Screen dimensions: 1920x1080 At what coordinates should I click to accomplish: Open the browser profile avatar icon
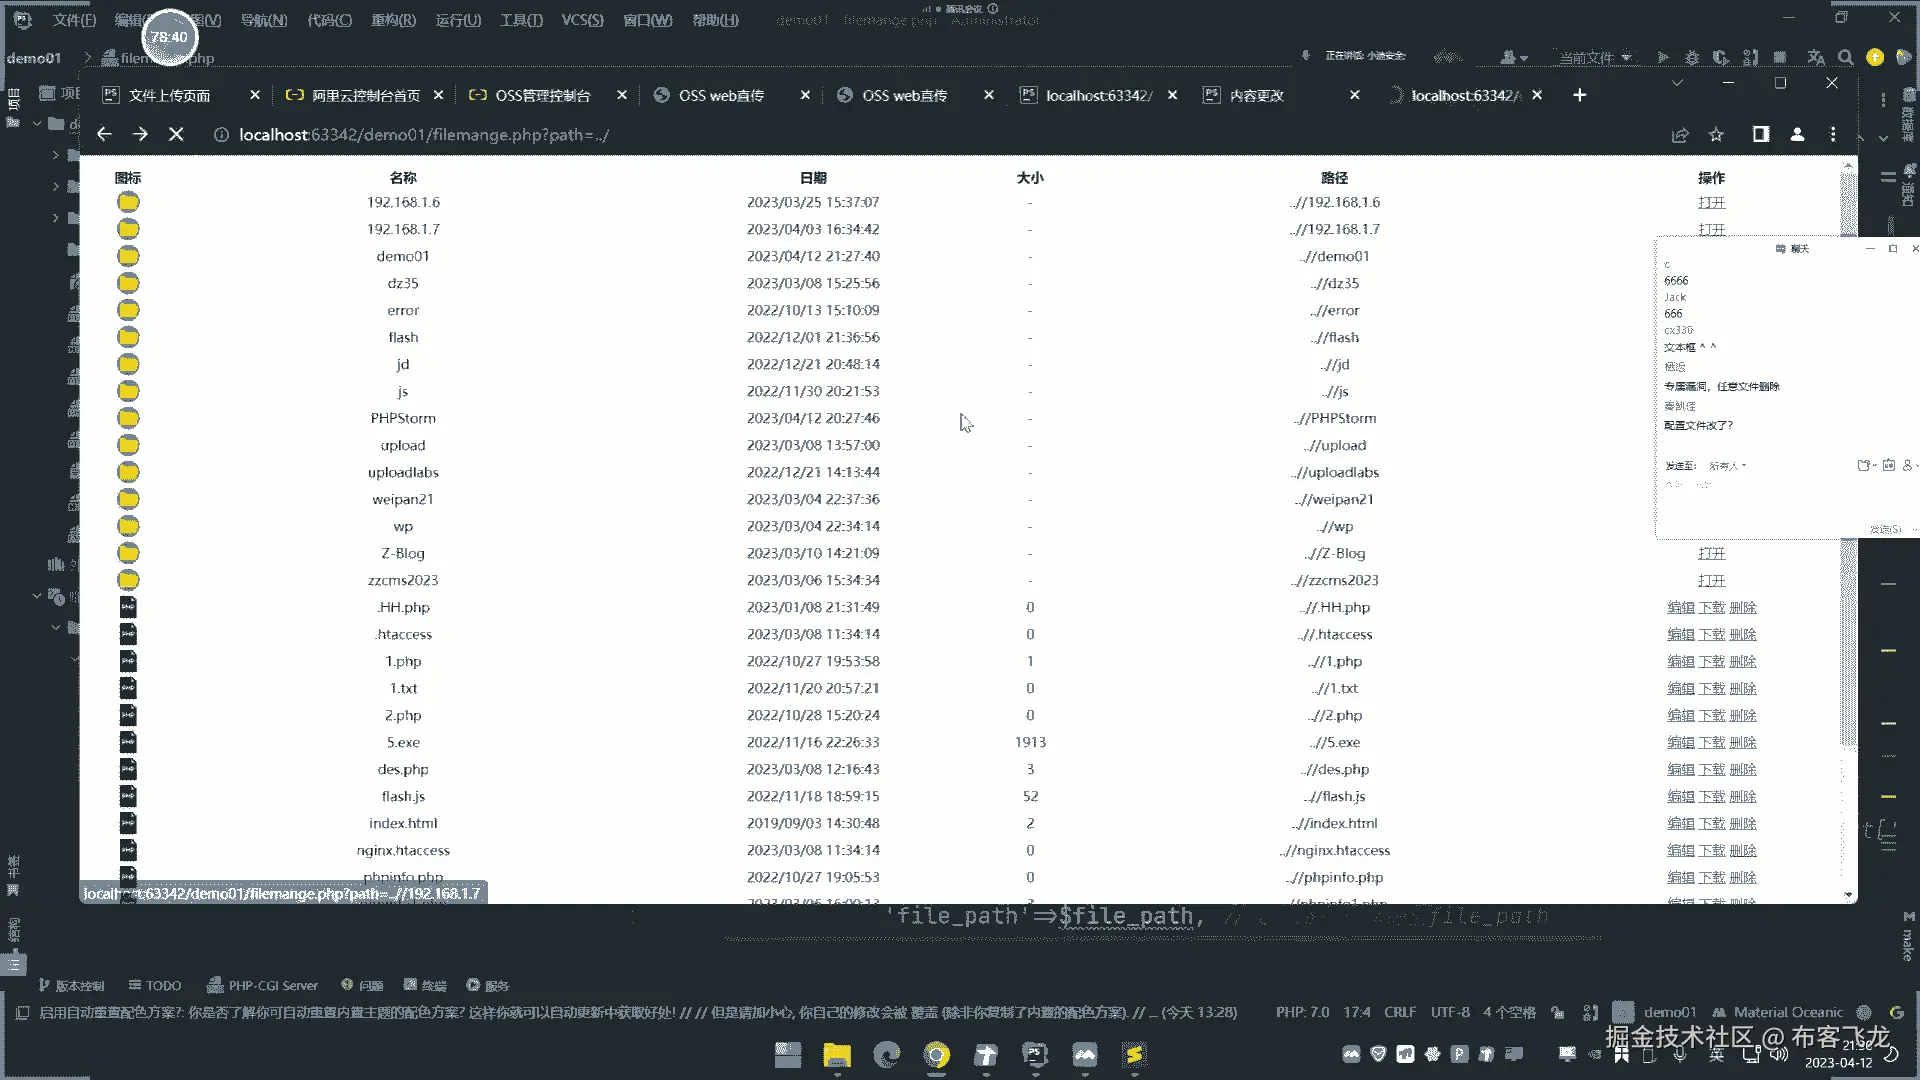pyautogui.click(x=1797, y=134)
